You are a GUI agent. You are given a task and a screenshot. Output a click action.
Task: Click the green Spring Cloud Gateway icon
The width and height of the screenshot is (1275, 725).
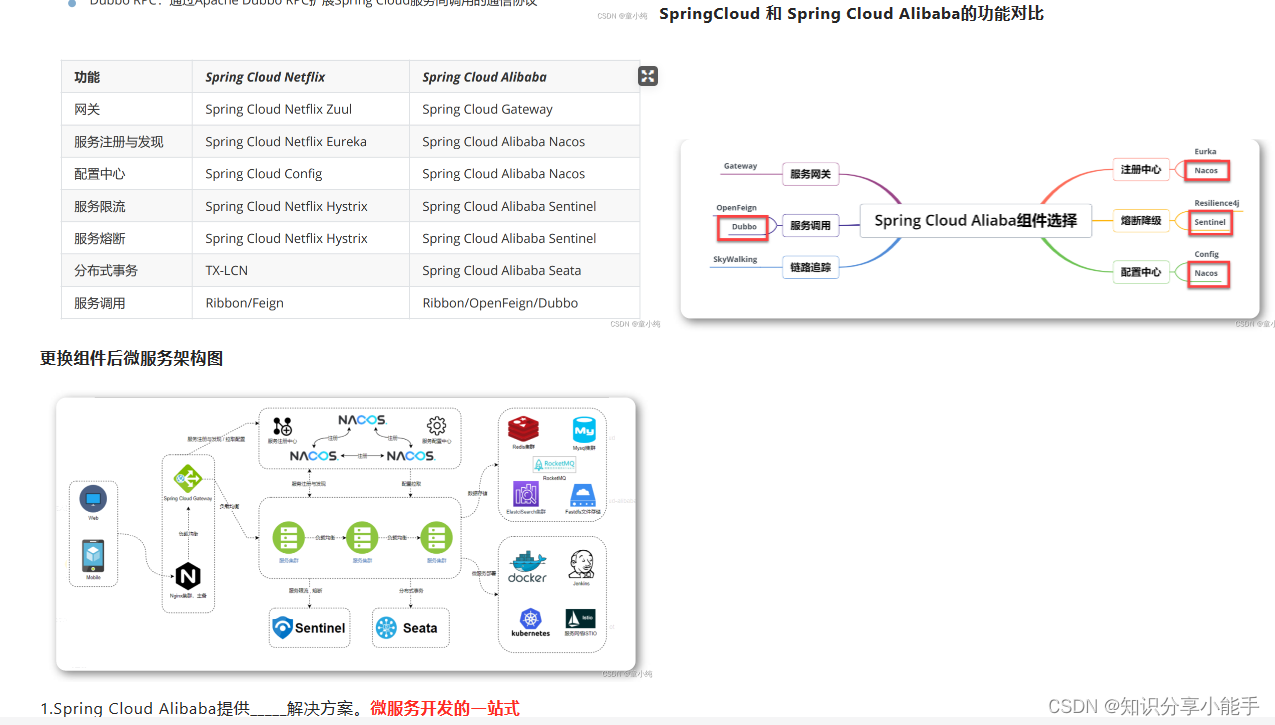point(188,479)
